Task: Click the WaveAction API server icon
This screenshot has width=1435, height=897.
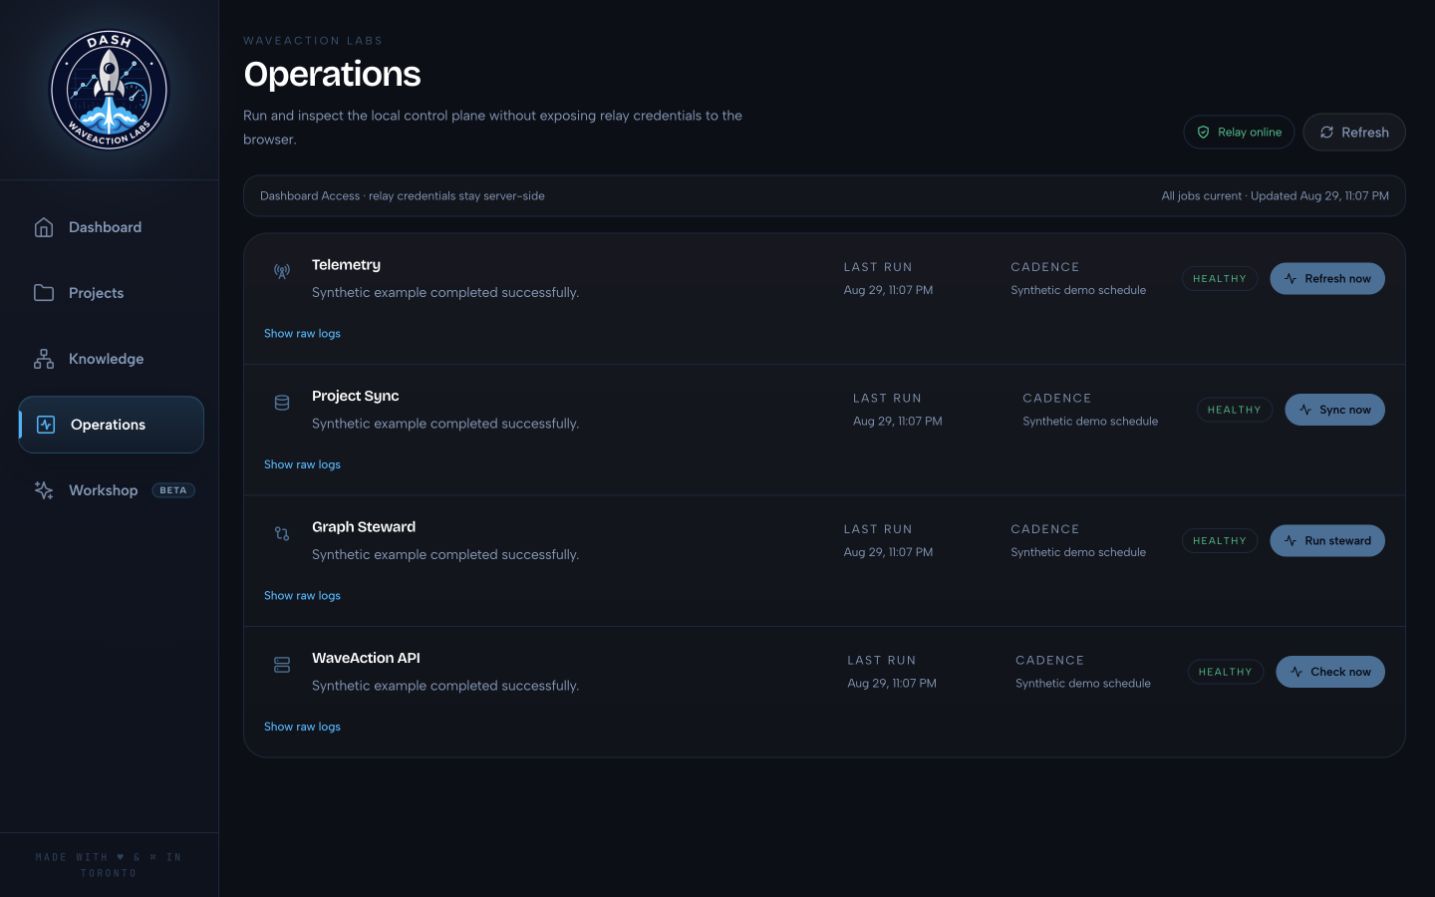Action: pyautogui.click(x=282, y=664)
